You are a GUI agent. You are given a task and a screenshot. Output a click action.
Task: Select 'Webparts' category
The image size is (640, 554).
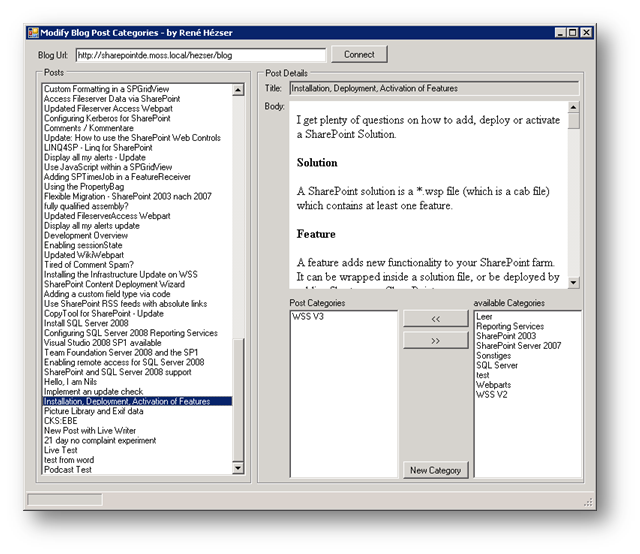tap(493, 385)
